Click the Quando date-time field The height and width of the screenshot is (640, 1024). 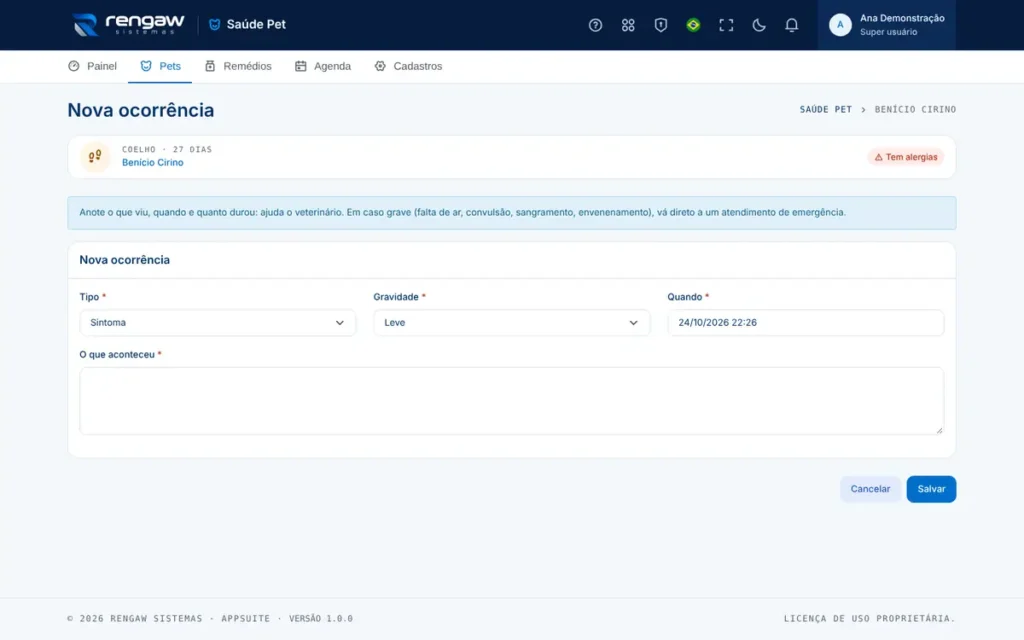(805, 323)
